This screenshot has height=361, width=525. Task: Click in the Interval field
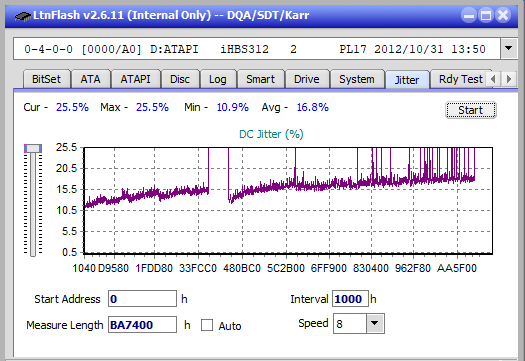coord(350,299)
